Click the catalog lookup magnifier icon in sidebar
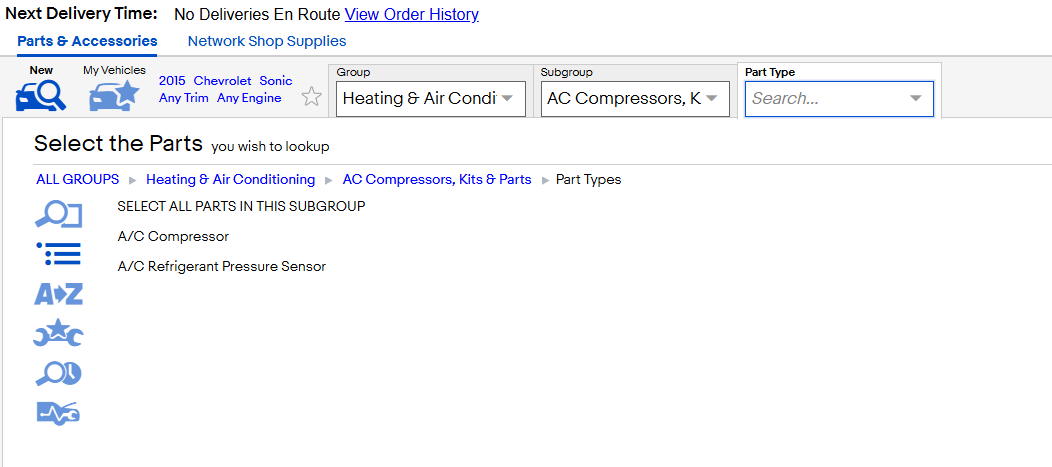 coord(58,215)
